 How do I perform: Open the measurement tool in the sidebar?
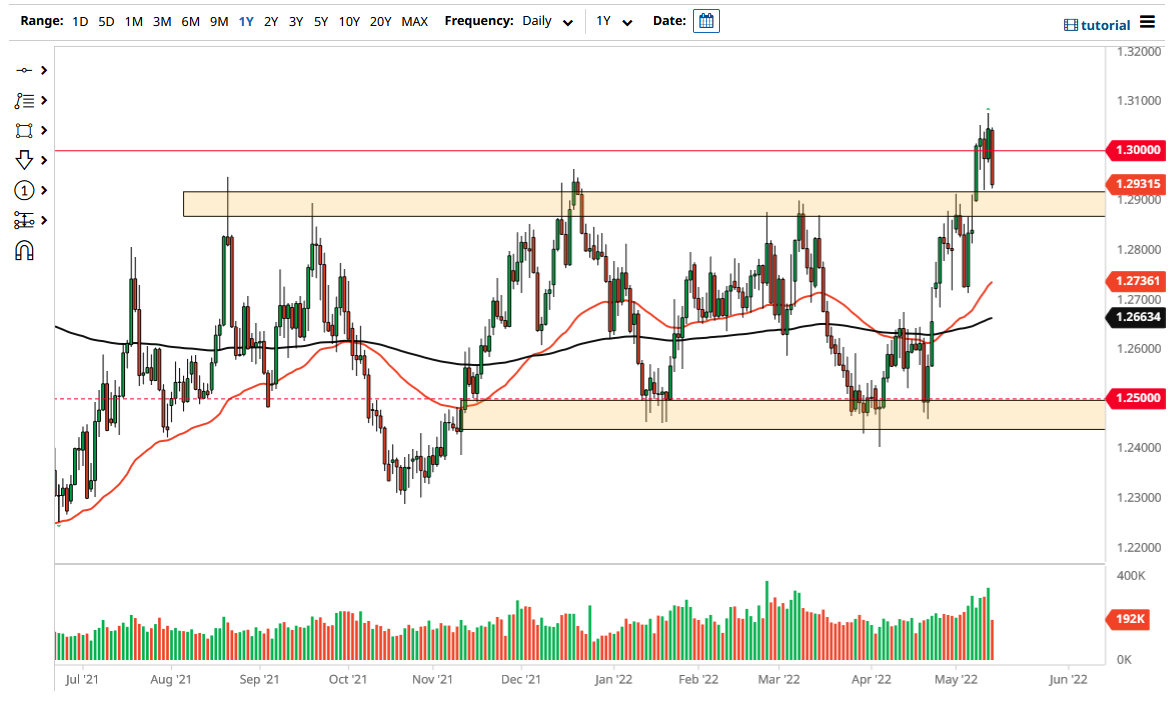25,220
